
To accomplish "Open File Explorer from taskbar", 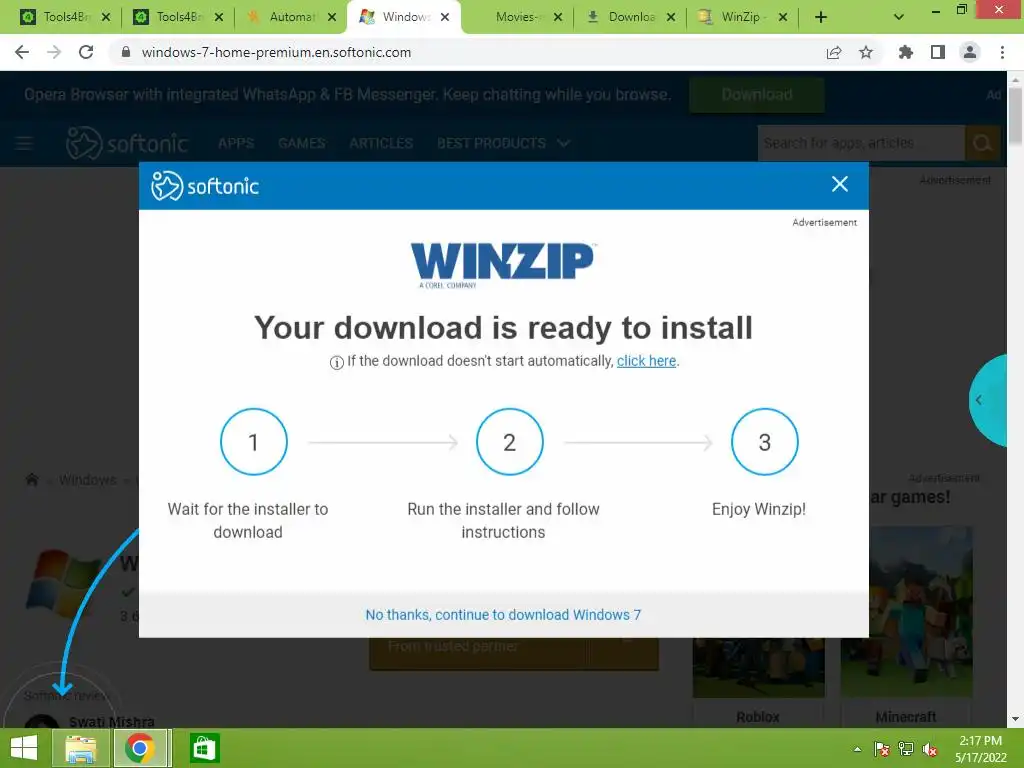I will 81,748.
